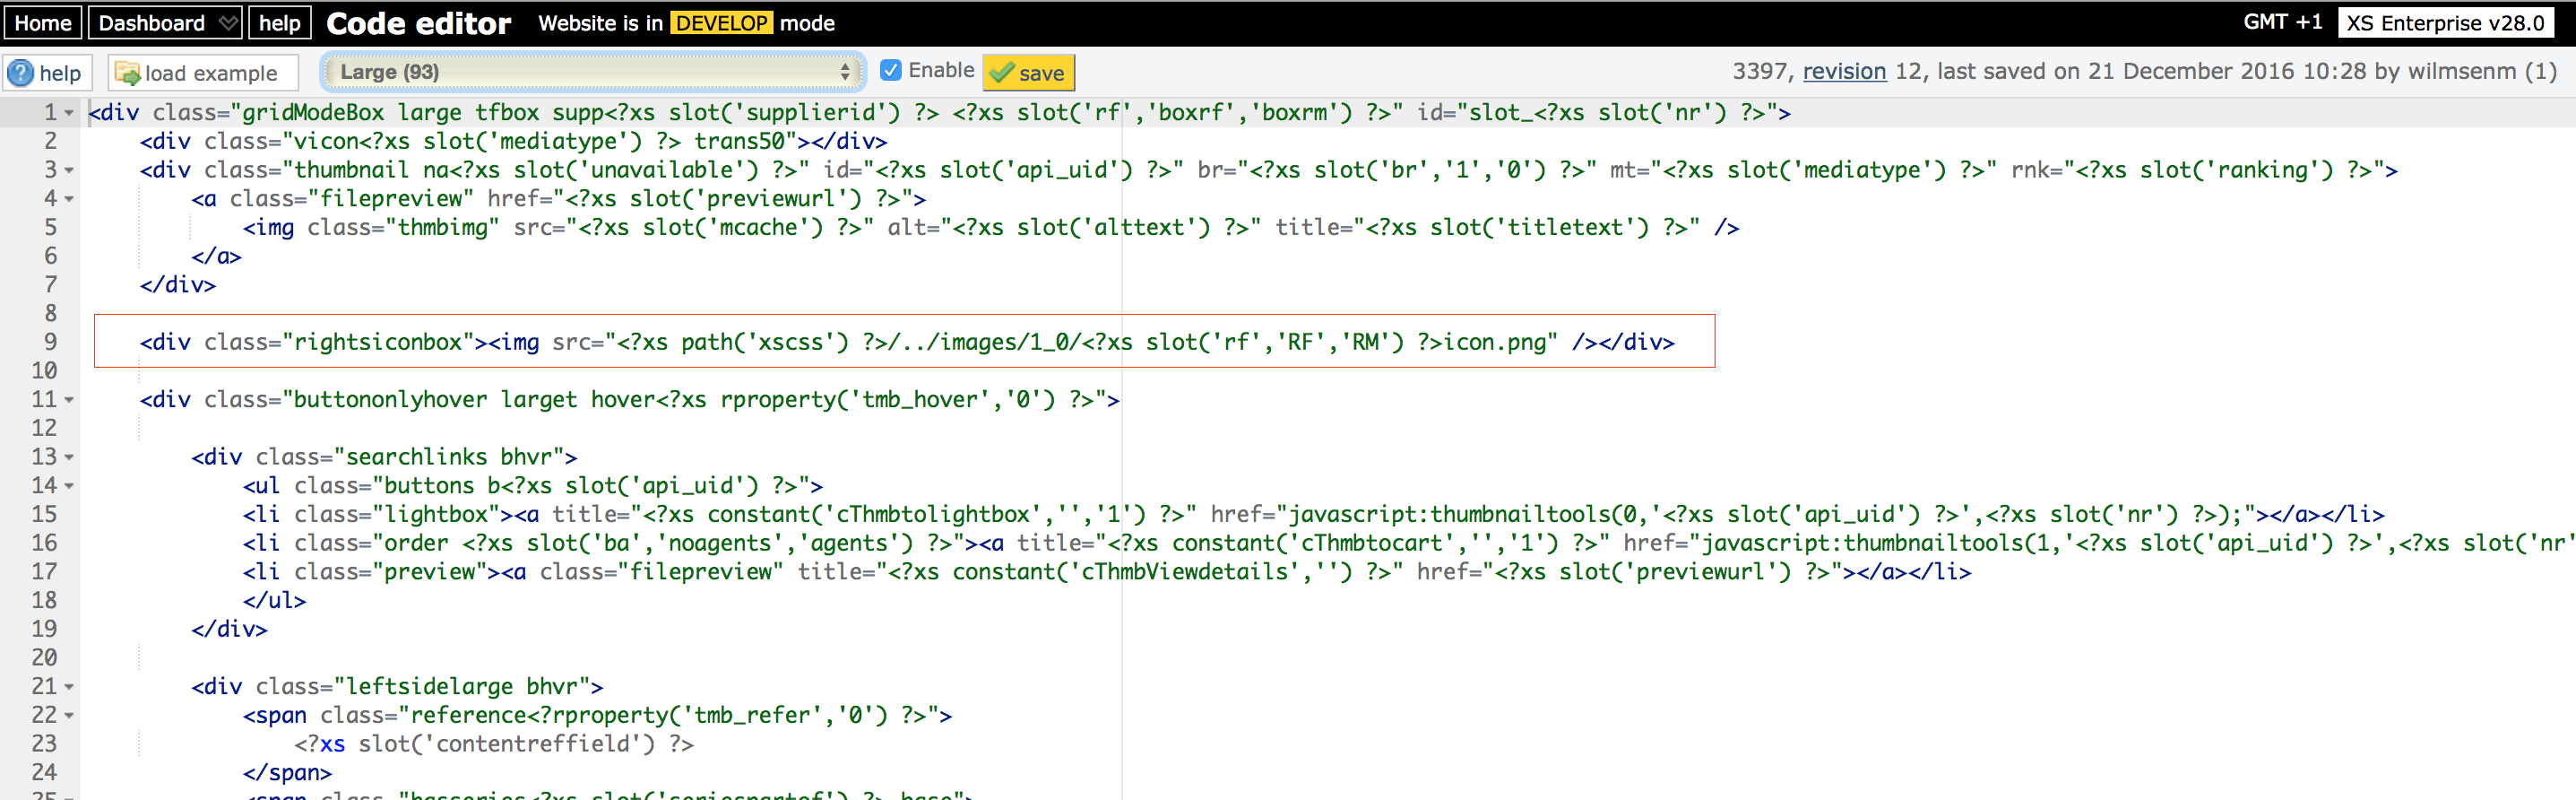Save the code with save button
2576x800 pixels.
point(1028,73)
